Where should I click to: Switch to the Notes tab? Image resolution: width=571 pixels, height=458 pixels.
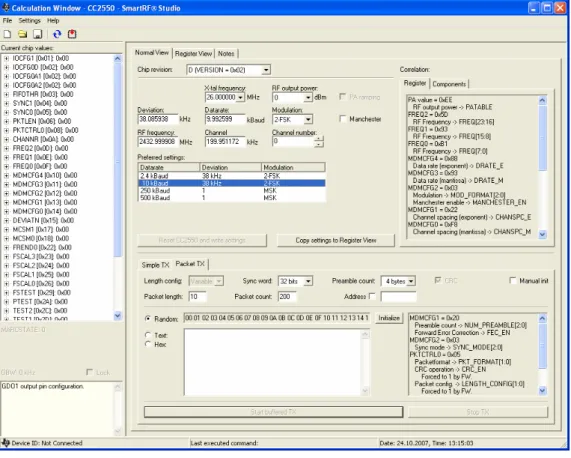click(x=226, y=54)
